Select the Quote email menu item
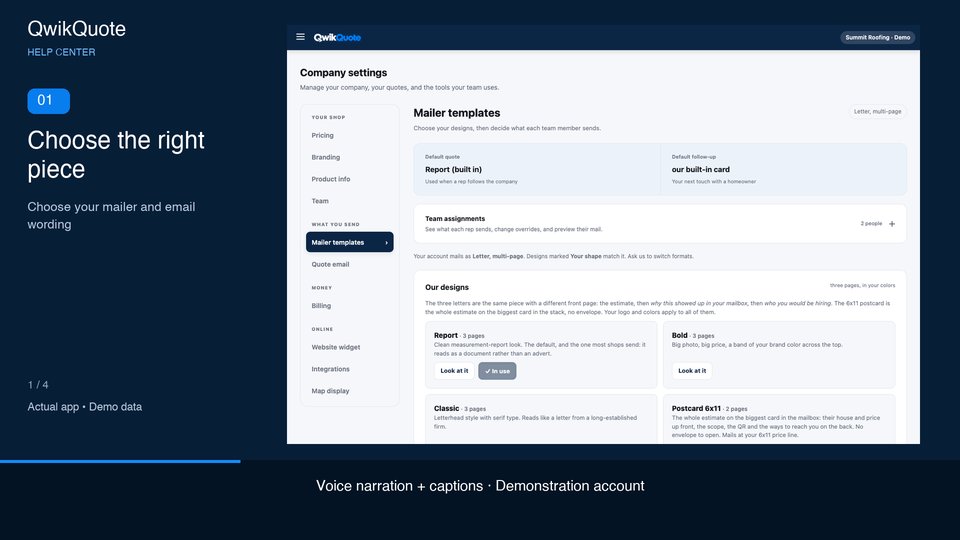 tap(330, 264)
